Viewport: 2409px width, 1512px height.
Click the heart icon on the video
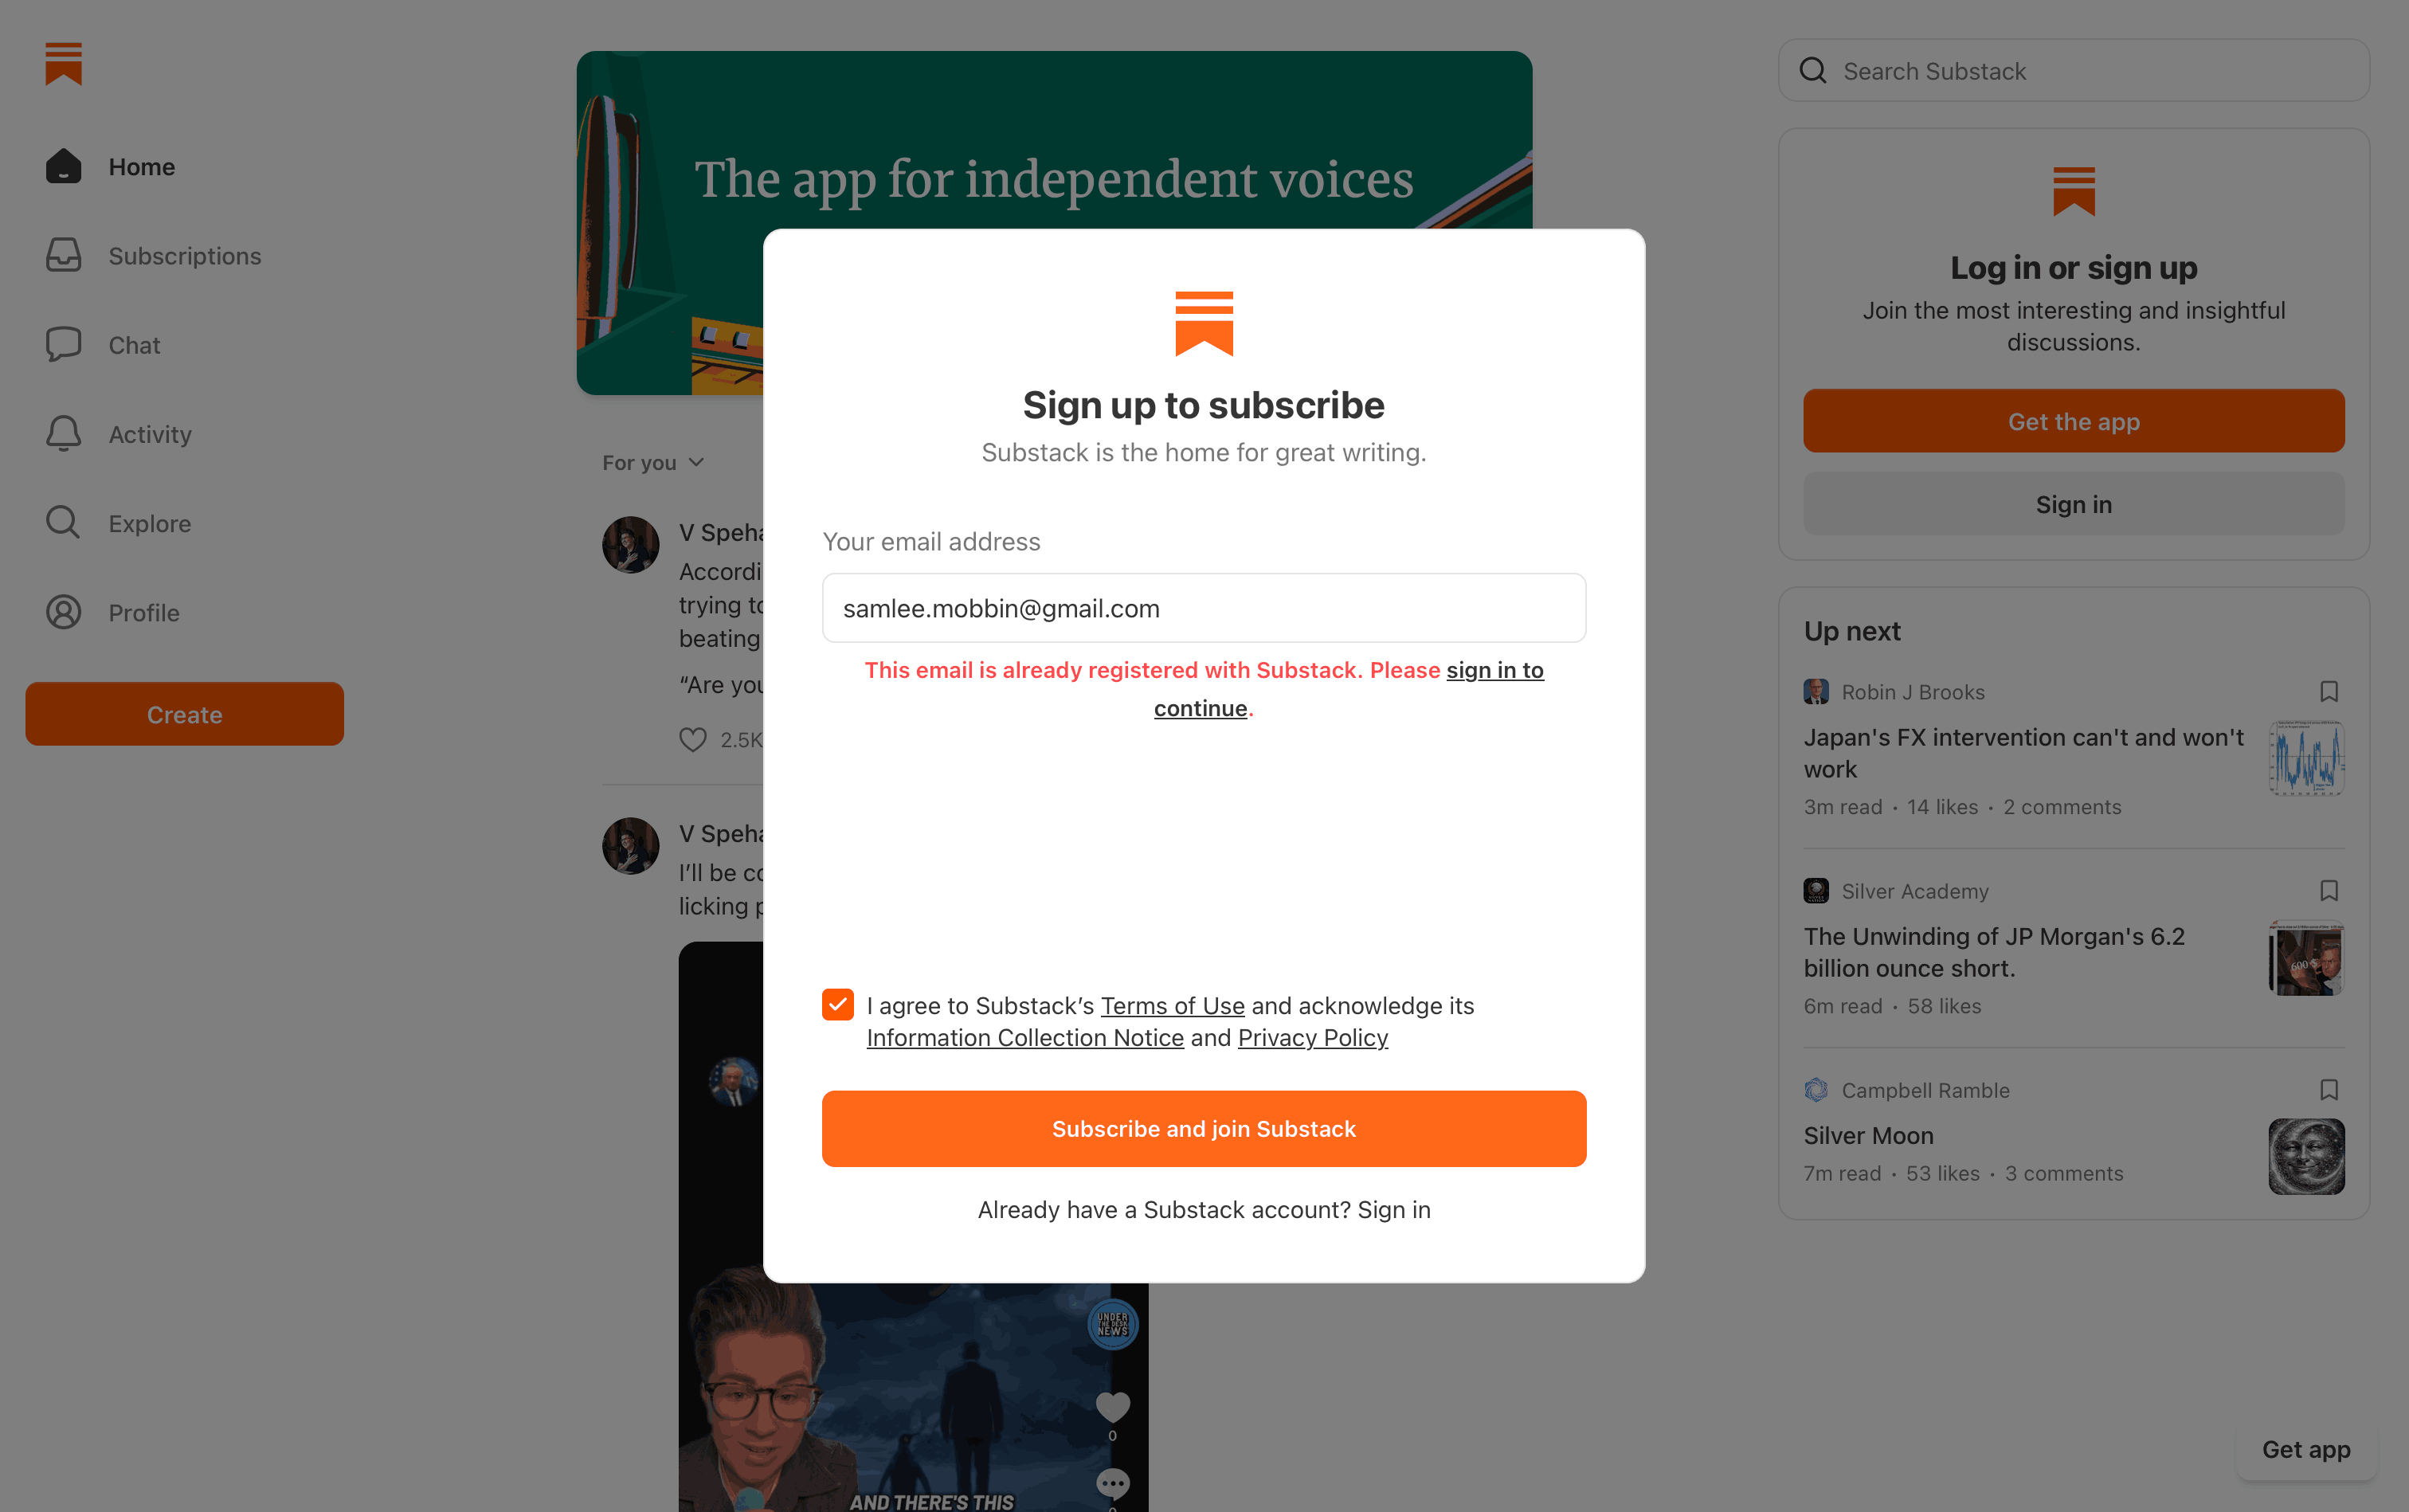1112,1407
